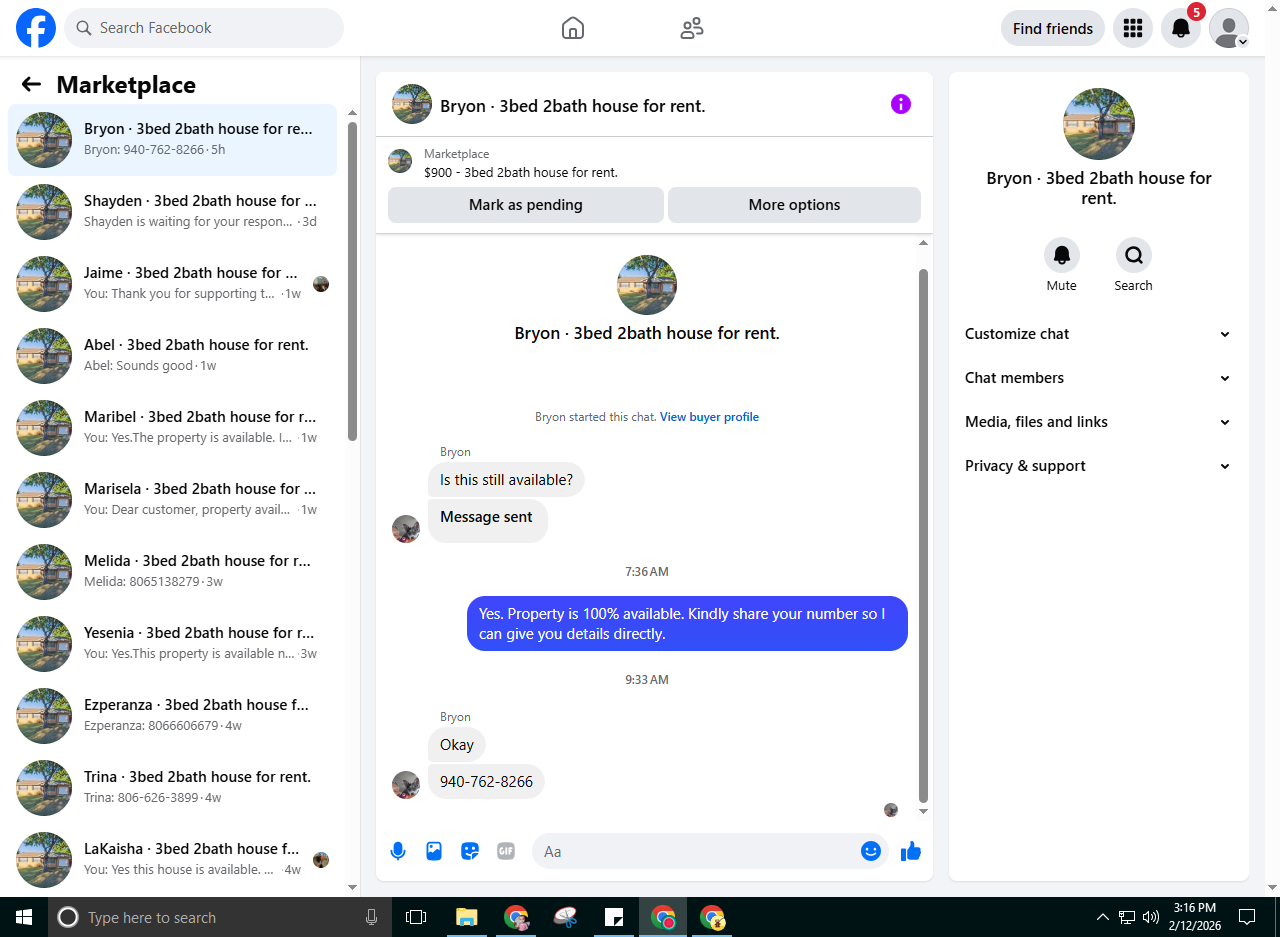Click Find friends button
Viewport: 1280px width, 937px height.
click(1053, 28)
